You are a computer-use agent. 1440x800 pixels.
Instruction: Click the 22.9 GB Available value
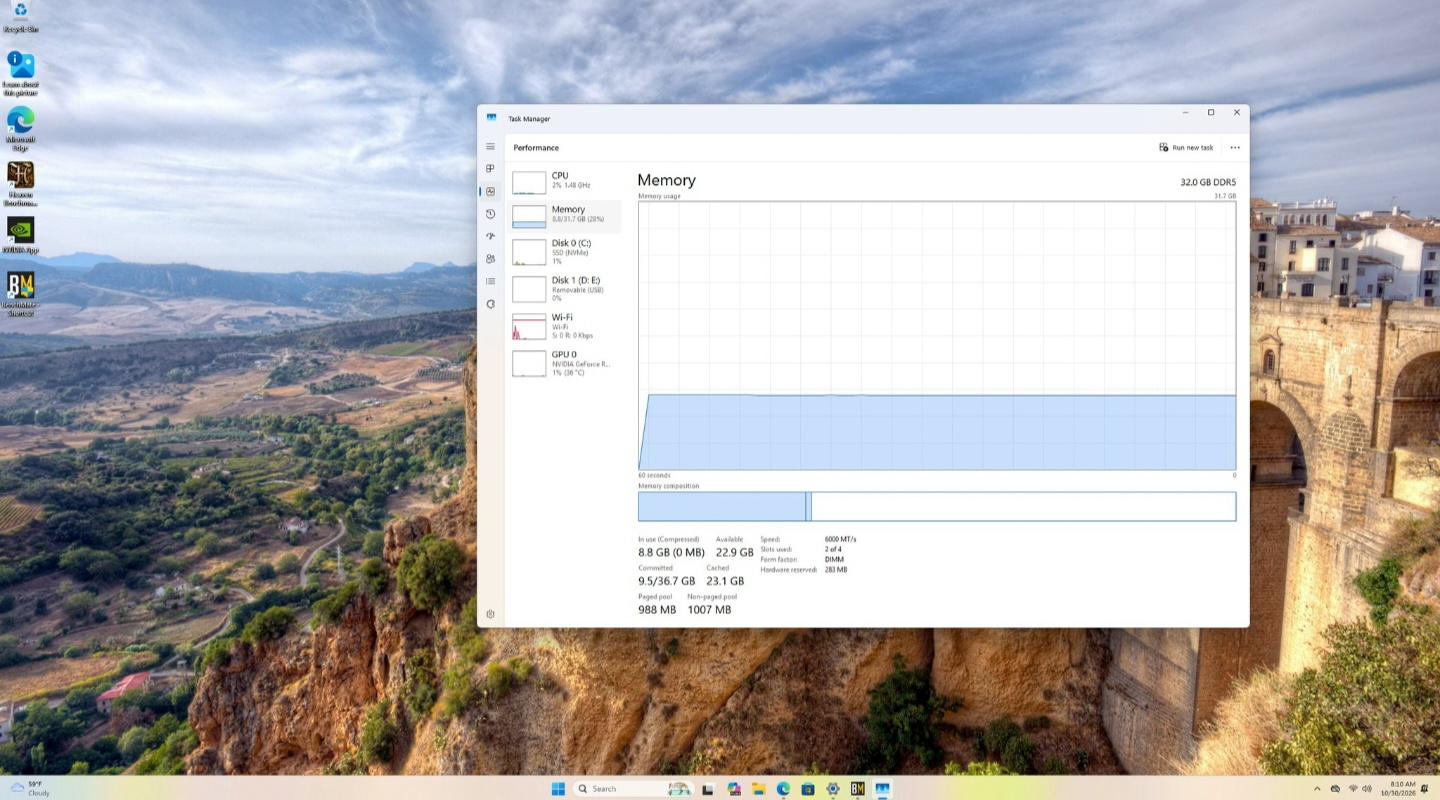pos(735,552)
